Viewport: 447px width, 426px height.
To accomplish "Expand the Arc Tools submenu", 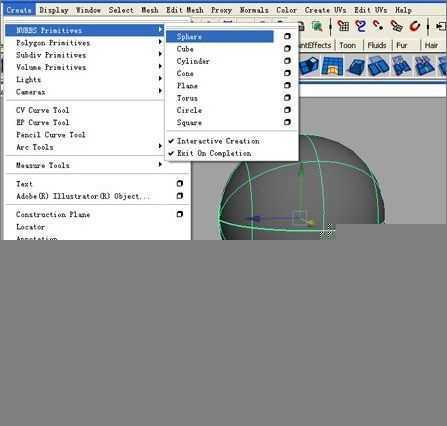I will [x=85, y=147].
